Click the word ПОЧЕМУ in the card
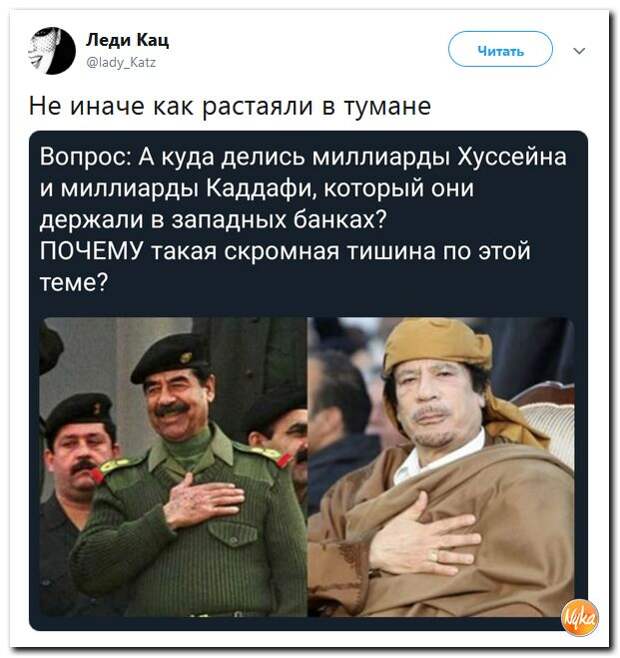This screenshot has height=658, width=620. (x=92, y=251)
